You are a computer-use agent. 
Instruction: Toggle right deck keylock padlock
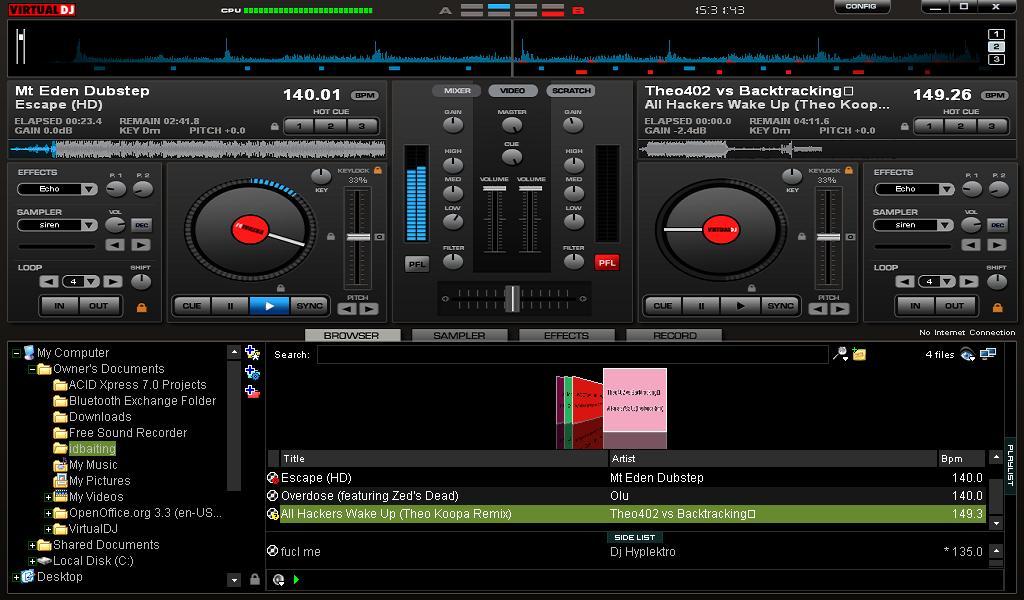pyautogui.click(x=848, y=170)
